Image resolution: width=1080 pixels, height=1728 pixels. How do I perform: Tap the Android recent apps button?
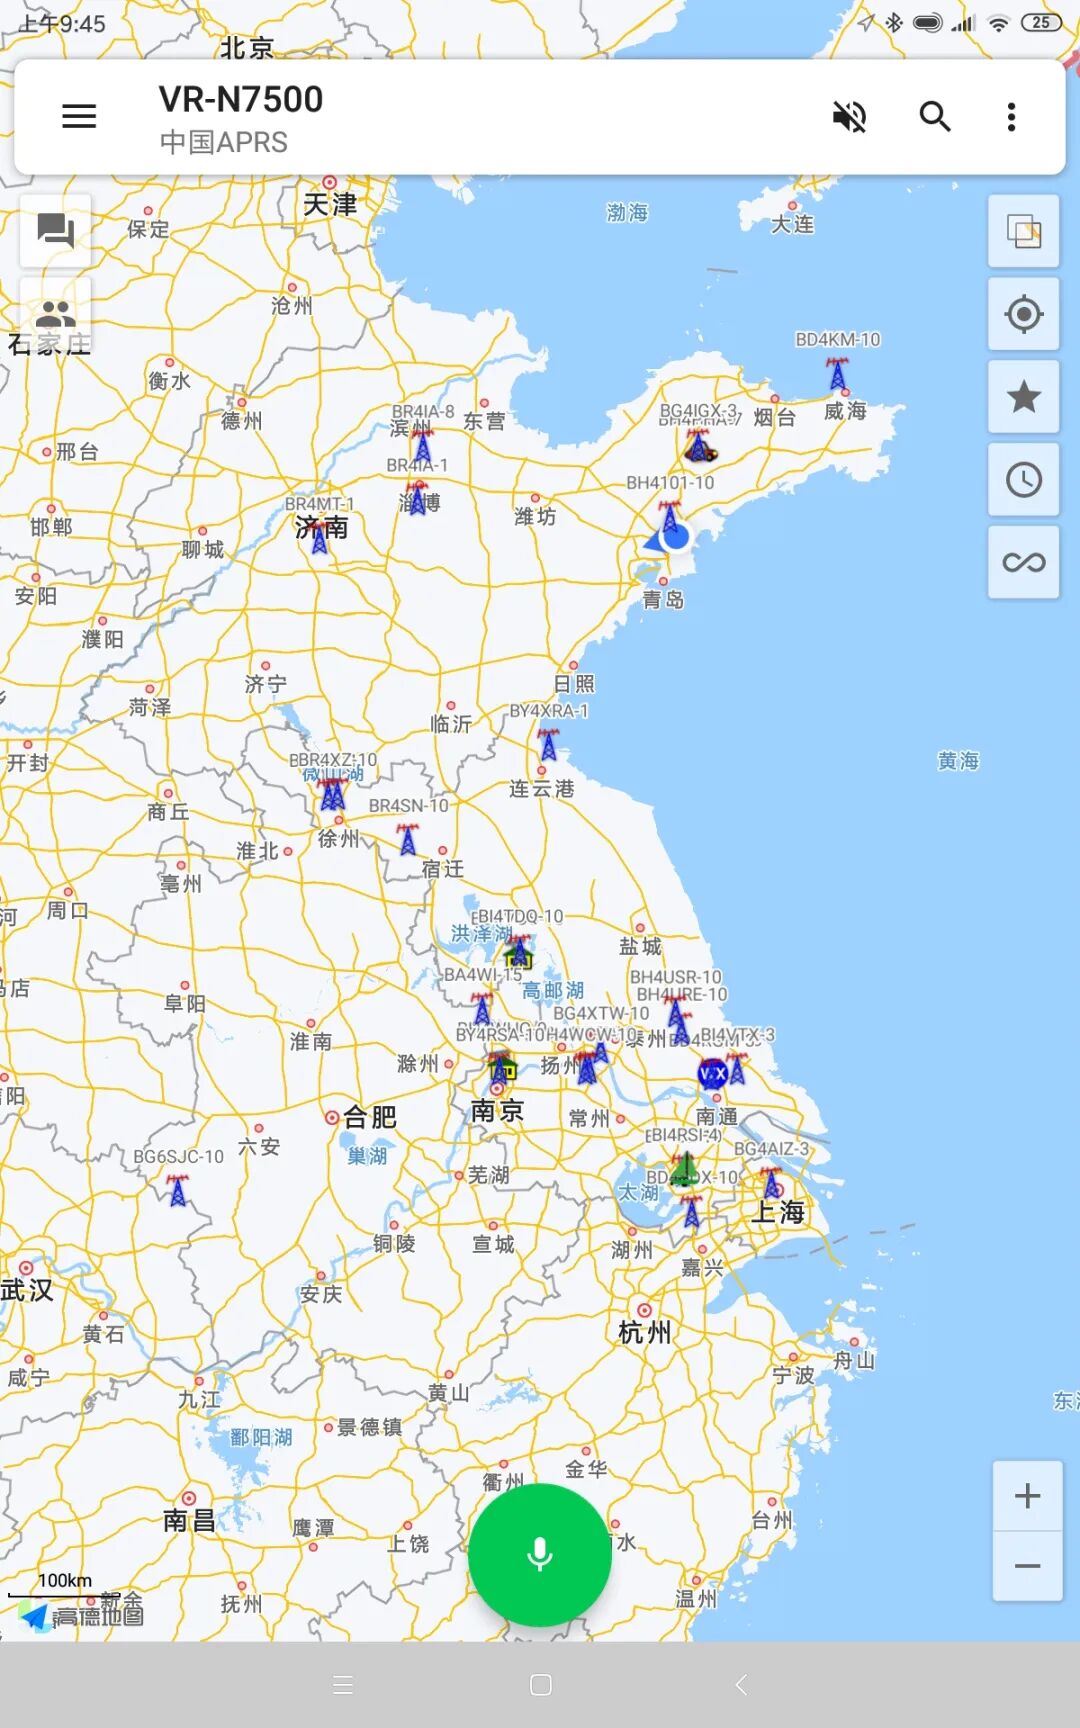343,1685
